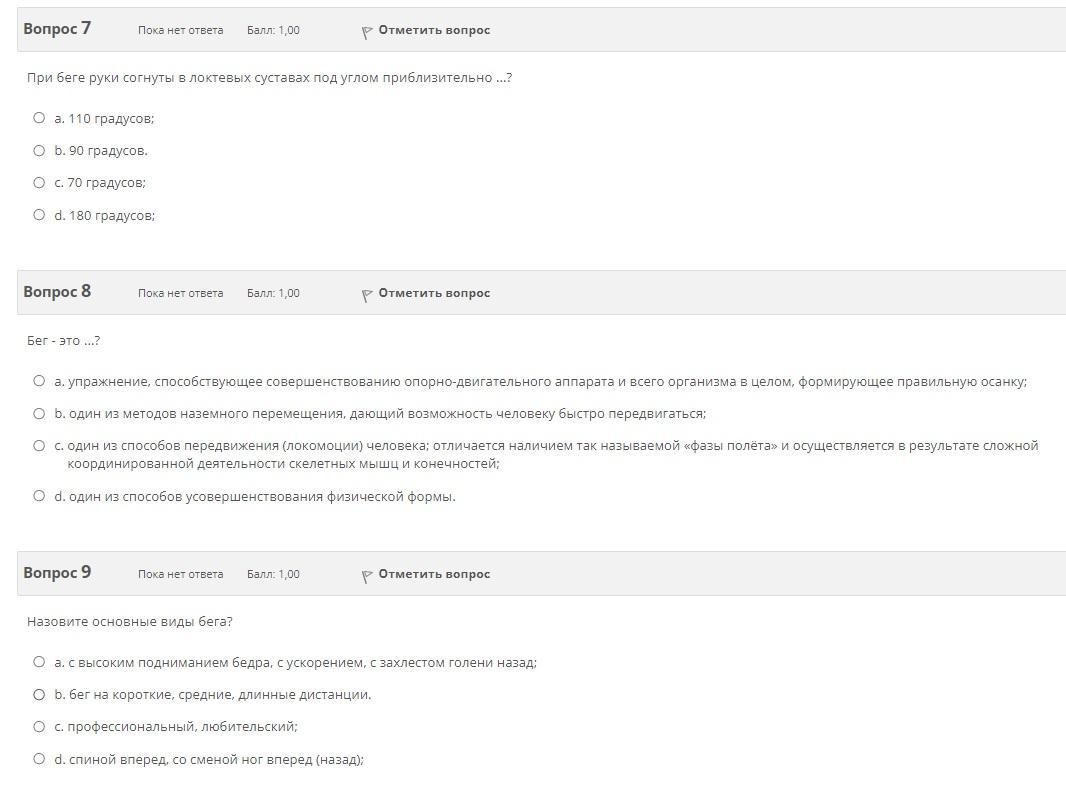Pick answer d: спиной вперед

[39, 759]
